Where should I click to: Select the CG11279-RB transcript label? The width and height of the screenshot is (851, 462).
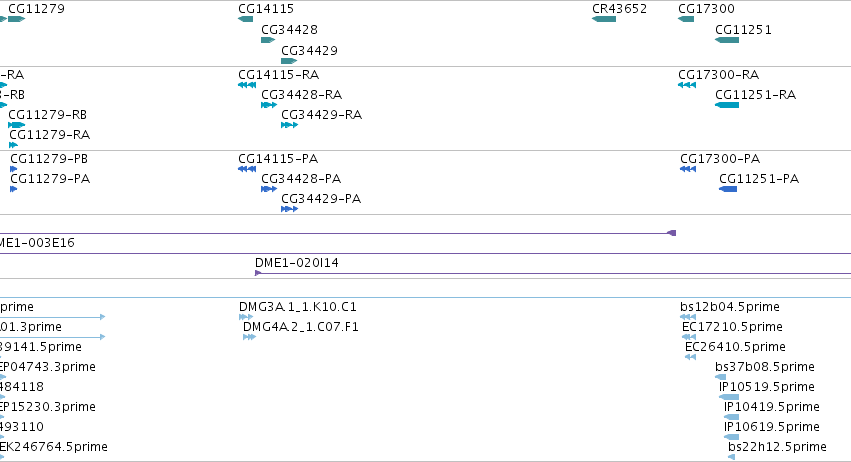pos(47,115)
